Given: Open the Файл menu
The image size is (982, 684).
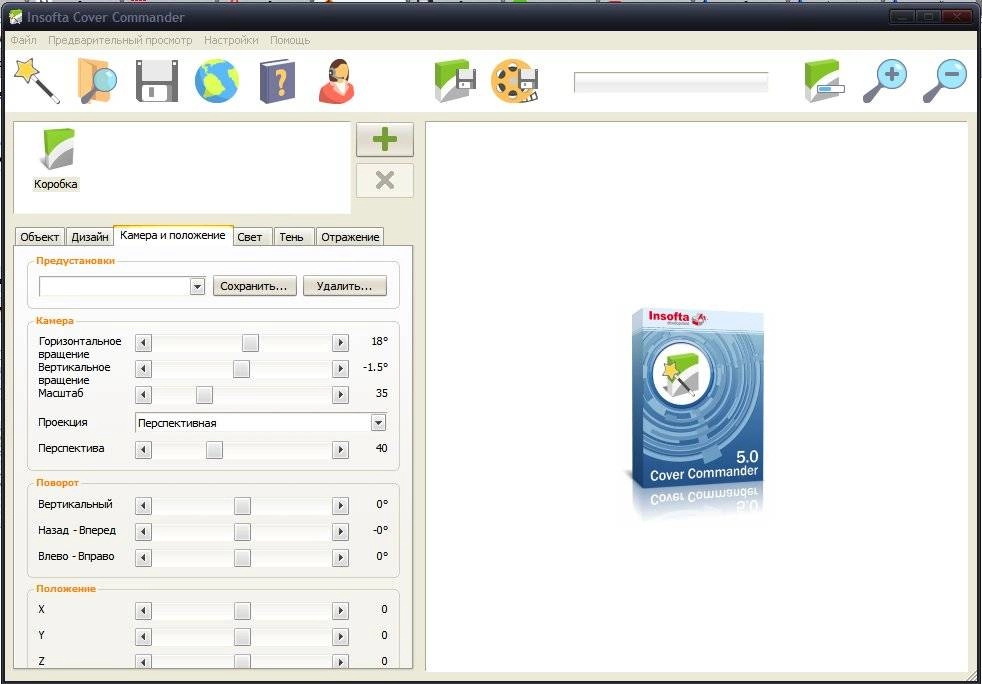Looking at the screenshot, I should tap(23, 40).
